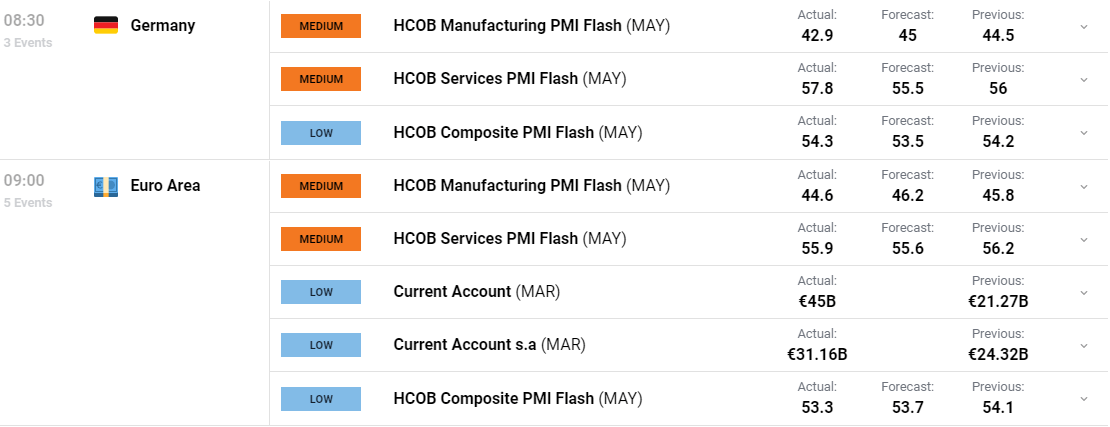
Task: Click MEDIUM badge on Germany Manufacturing PMI
Action: coord(321,26)
